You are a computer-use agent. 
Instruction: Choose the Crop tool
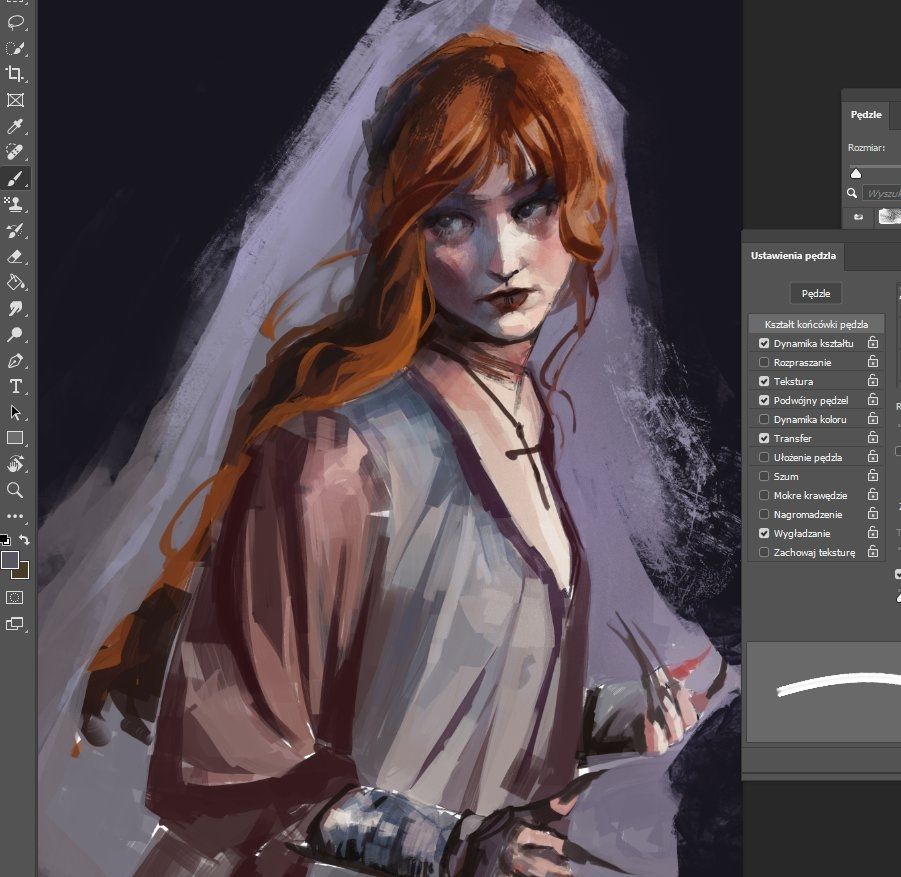(x=15, y=74)
